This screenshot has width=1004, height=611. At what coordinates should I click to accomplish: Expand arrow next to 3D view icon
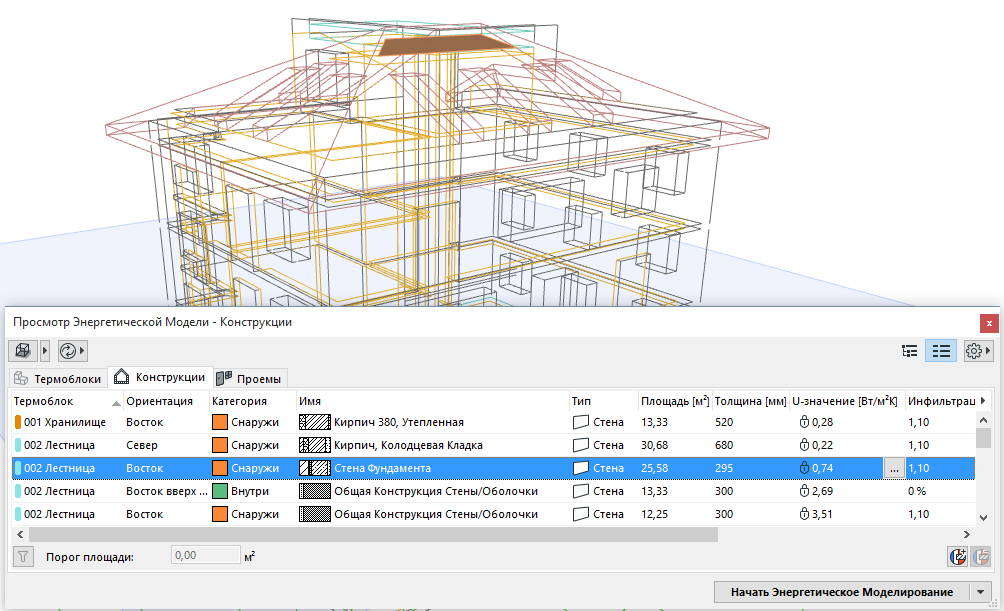coord(45,351)
